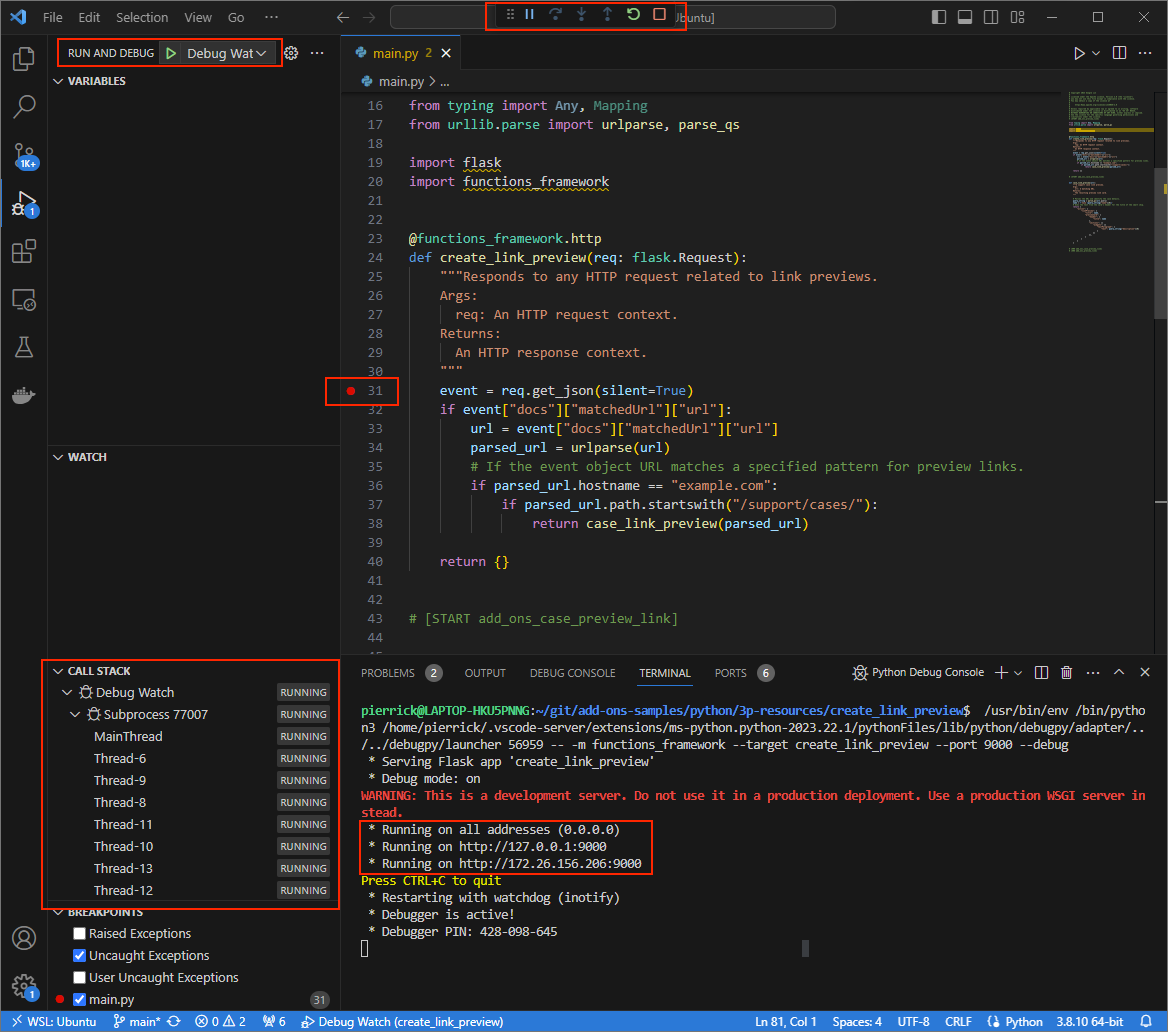Collapse the Subprocess 77007 call stack entry
This screenshot has height=1032, width=1168.
[x=75, y=713]
